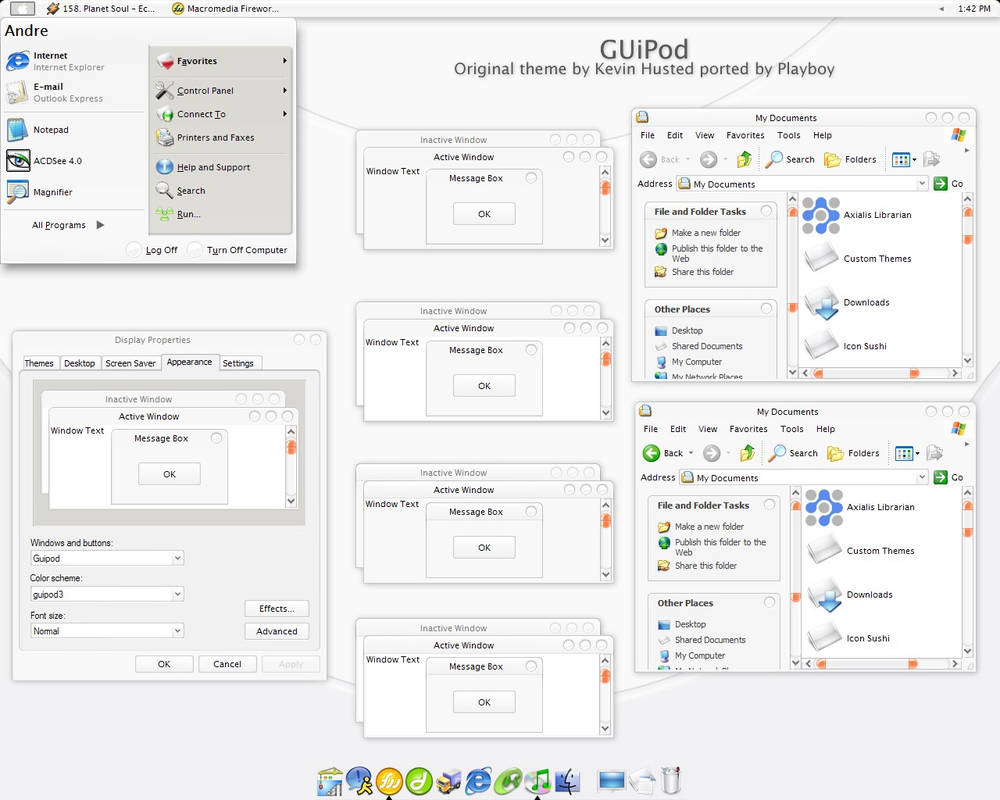Click the 158. Planet Soul taskbar button
Screen dimensions: 1000x800
(101, 9)
